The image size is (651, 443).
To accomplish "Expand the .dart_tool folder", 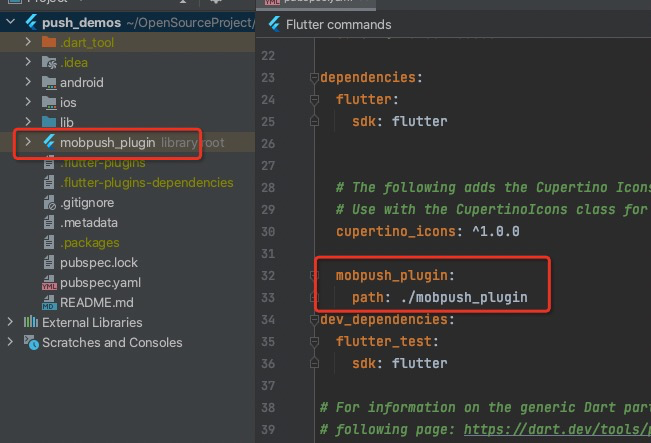I will [28, 42].
